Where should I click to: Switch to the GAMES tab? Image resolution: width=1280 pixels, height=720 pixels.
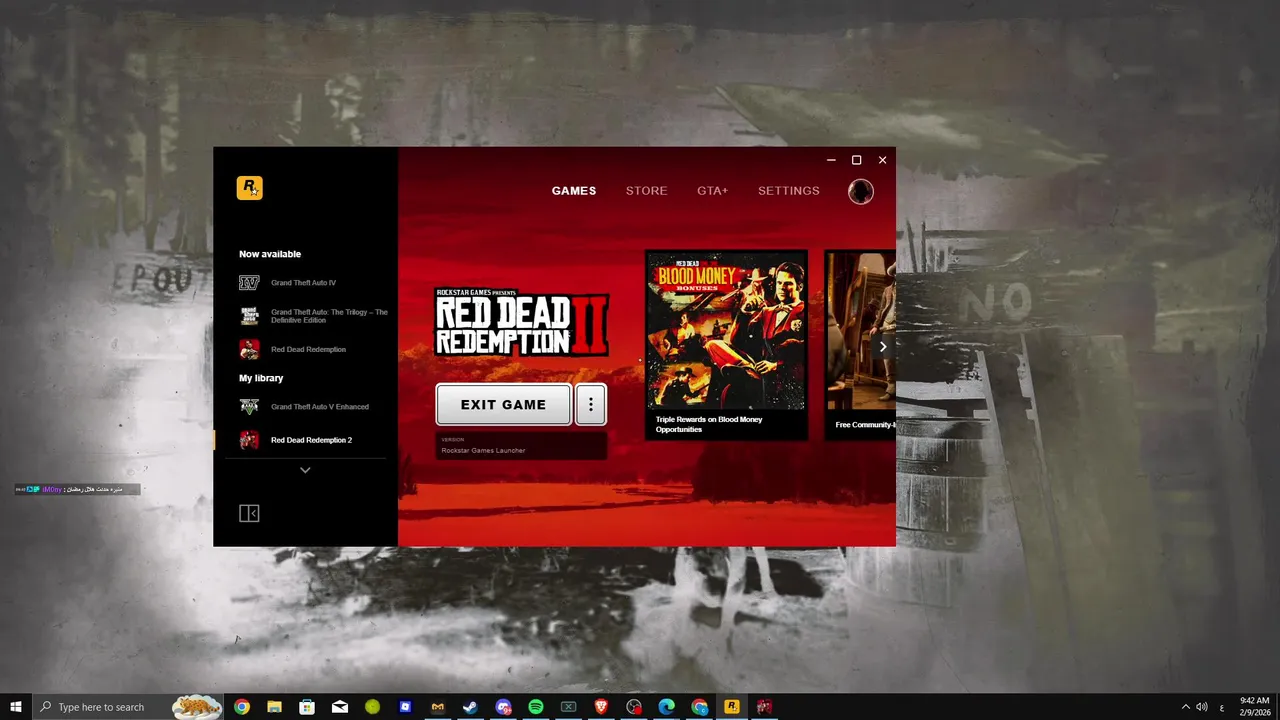574,191
